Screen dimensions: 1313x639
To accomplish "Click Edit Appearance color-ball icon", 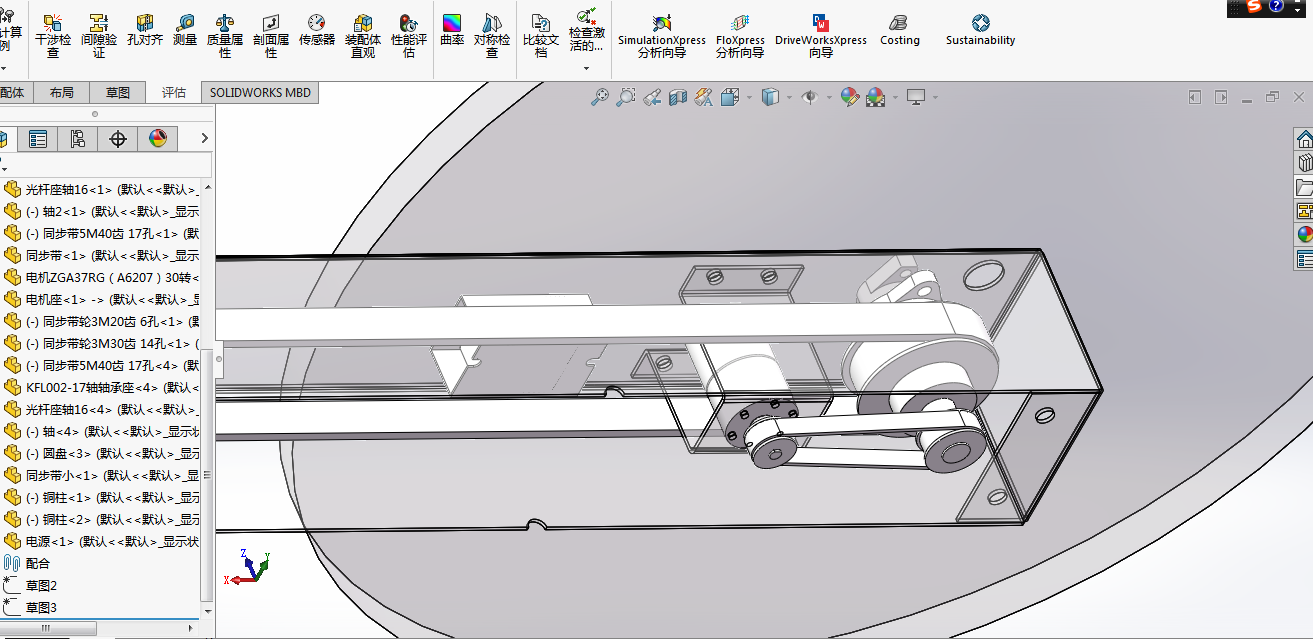I will pyautogui.click(x=849, y=97).
